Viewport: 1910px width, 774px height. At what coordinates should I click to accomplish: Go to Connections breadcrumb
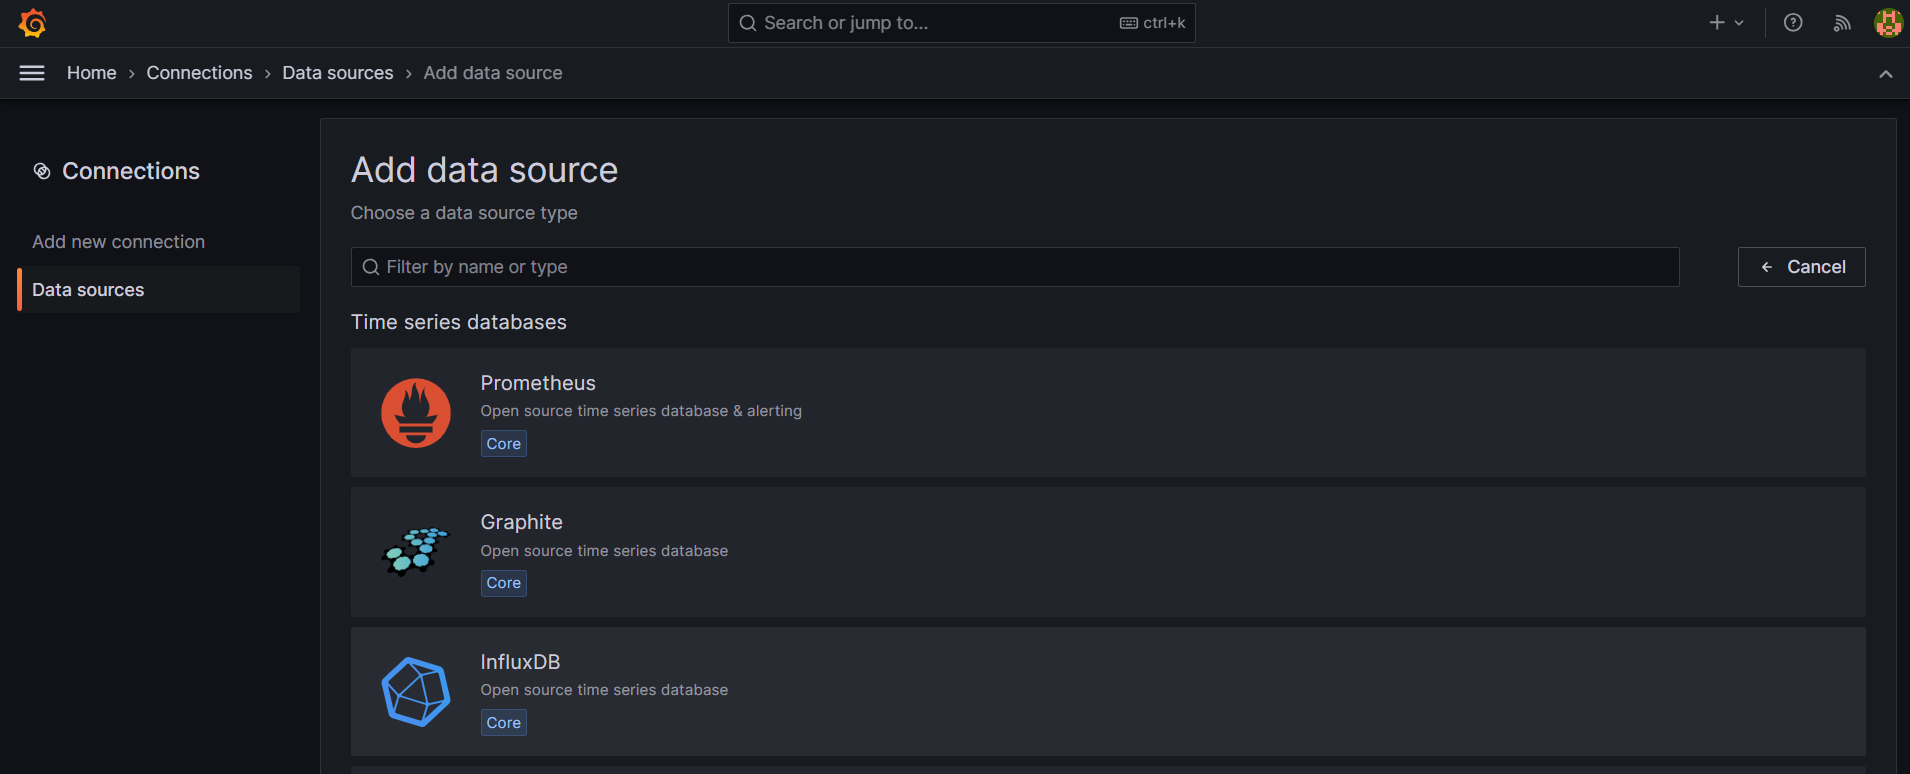click(200, 73)
